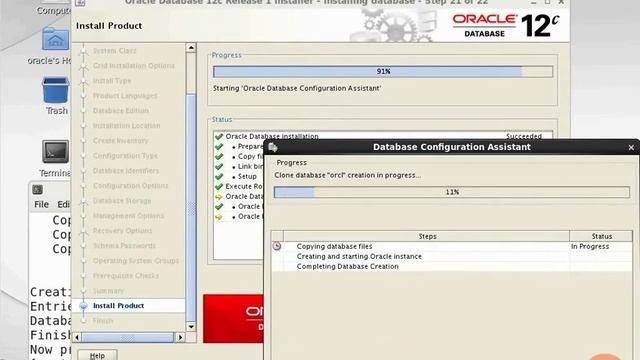Click the clock icon beside Copying database files
Screen dimensions: 640x360
point(277,246)
